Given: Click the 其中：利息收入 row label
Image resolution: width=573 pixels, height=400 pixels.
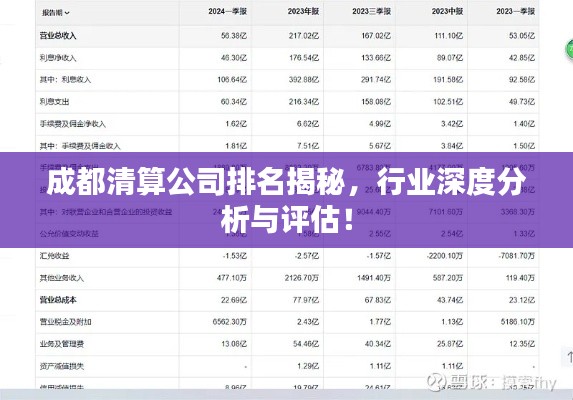Looking at the screenshot, I should point(65,80).
